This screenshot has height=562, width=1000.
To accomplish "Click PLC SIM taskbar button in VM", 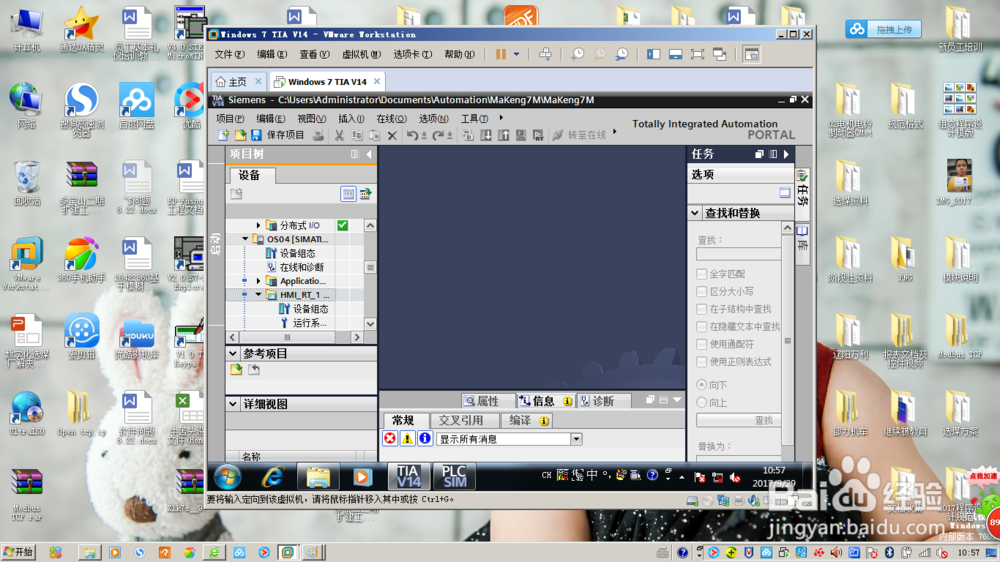I will point(454,477).
